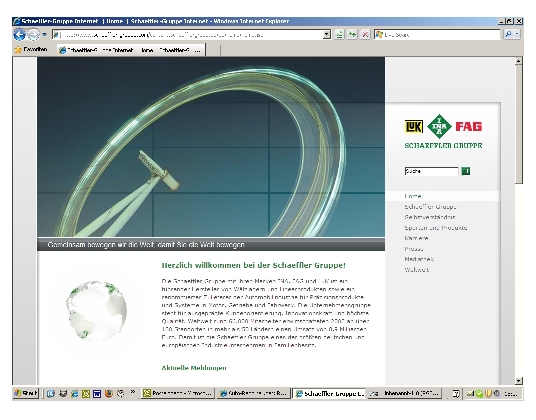Click the wind turbine hero image

pyautogui.click(x=211, y=147)
